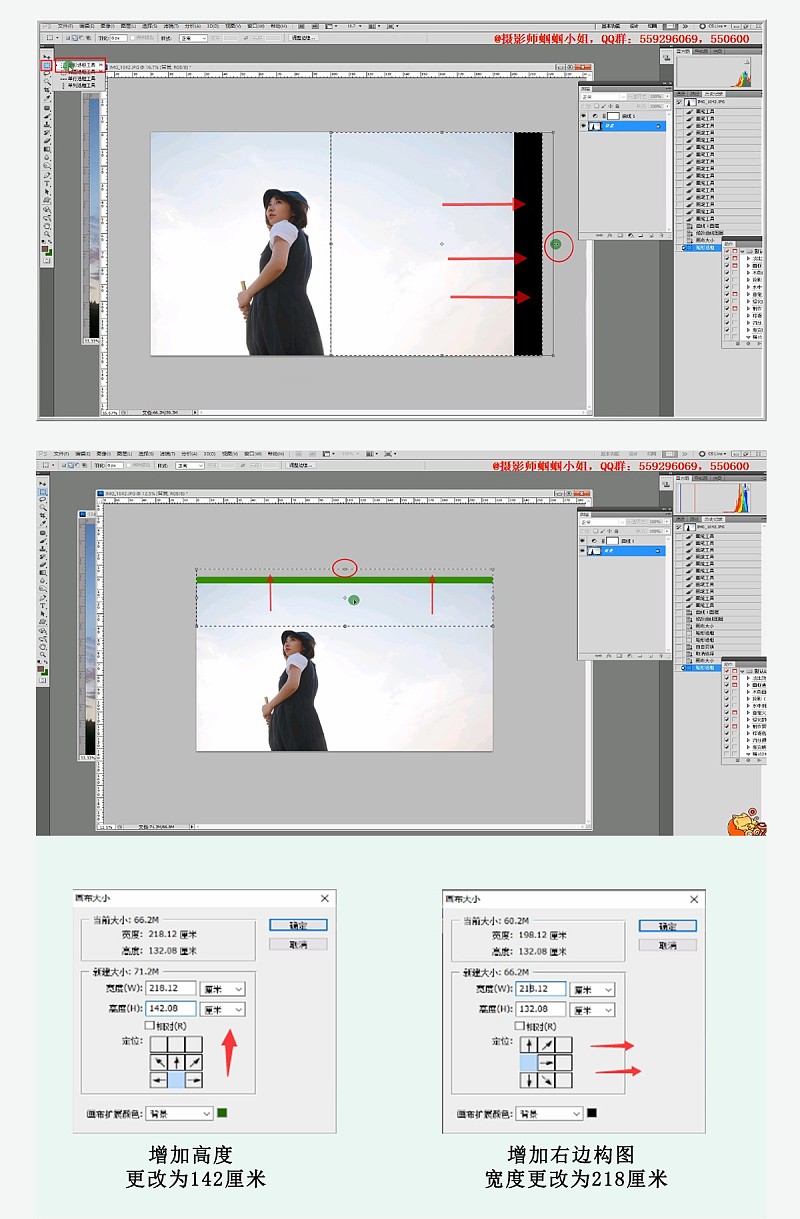Select right-arrow anchor cell in green-swatch dialog
This screenshot has width=800, height=1219.
coord(194,1080)
